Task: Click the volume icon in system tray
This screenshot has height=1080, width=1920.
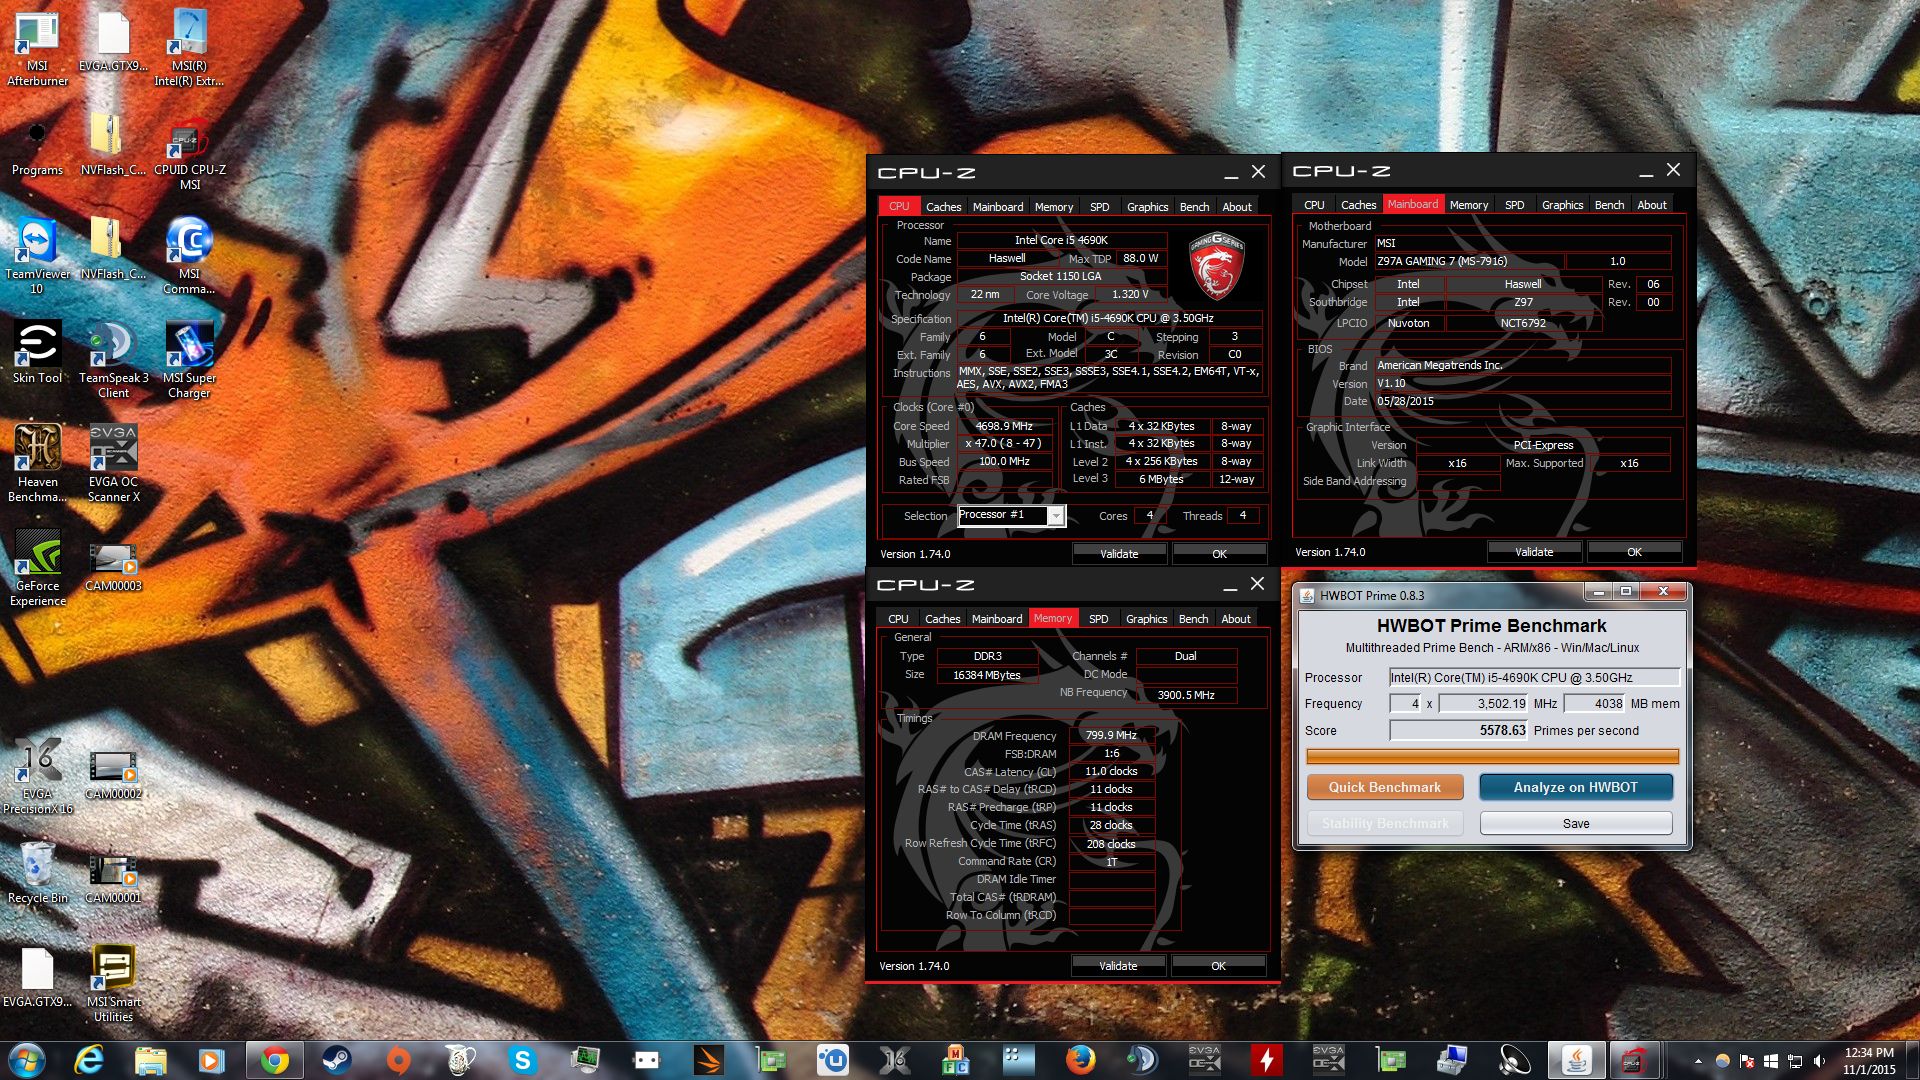Action: (1819, 1061)
